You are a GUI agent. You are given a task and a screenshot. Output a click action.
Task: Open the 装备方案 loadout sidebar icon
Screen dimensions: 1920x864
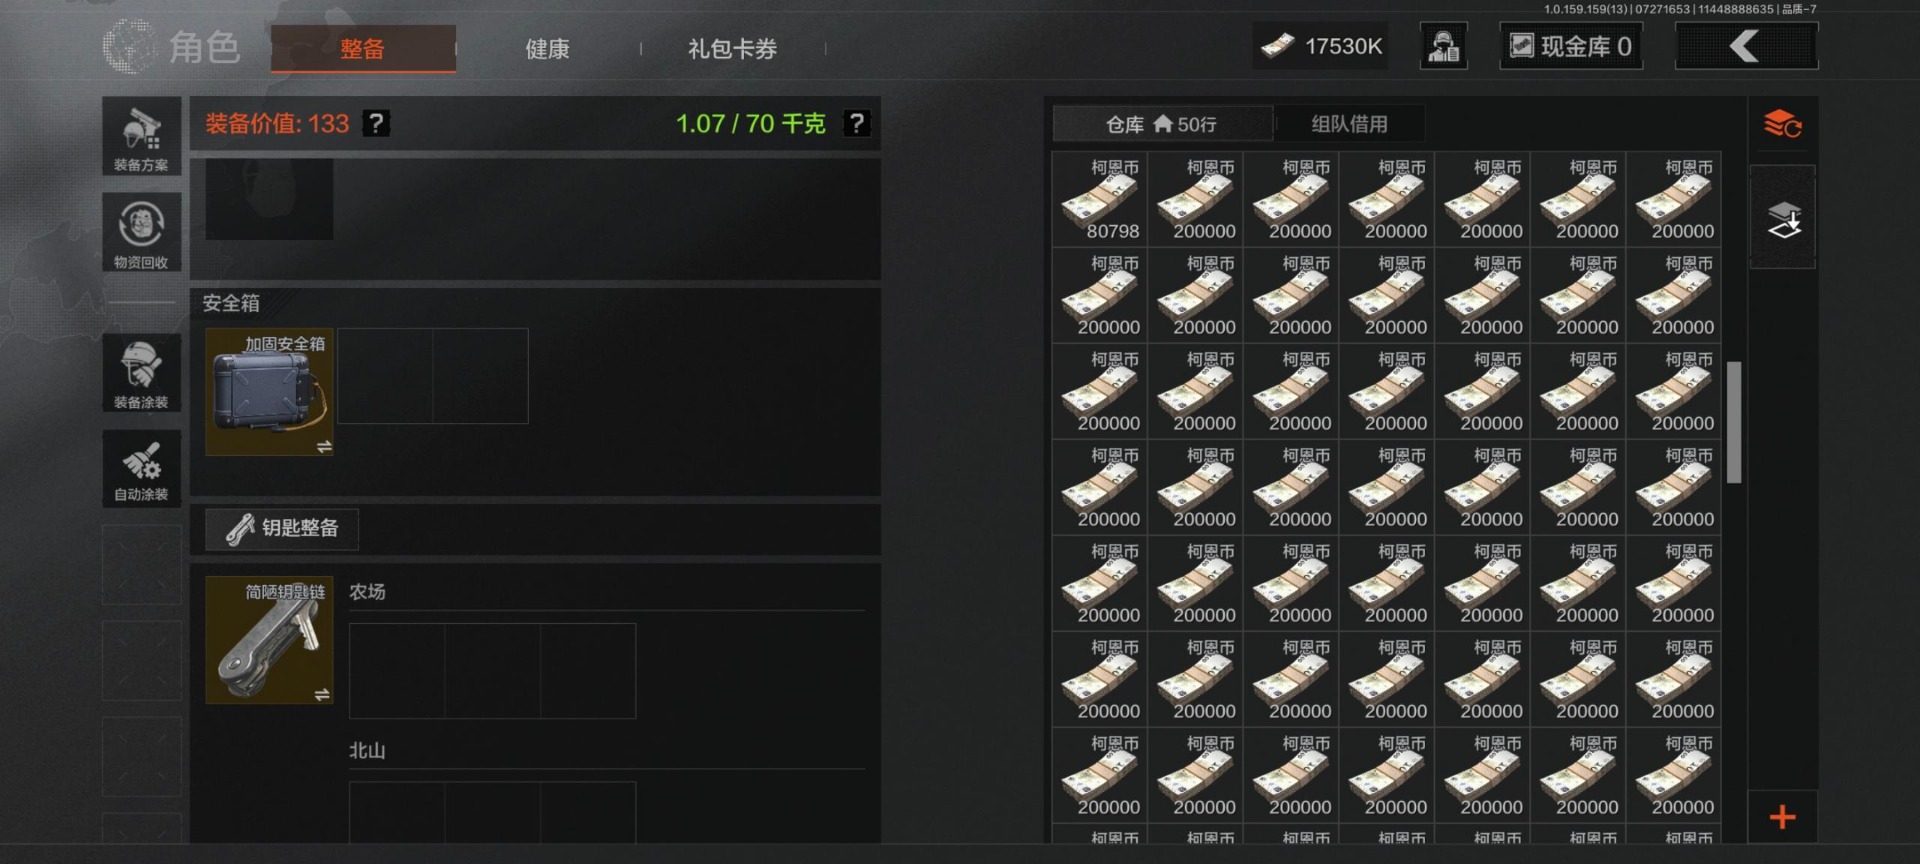pyautogui.click(x=141, y=137)
